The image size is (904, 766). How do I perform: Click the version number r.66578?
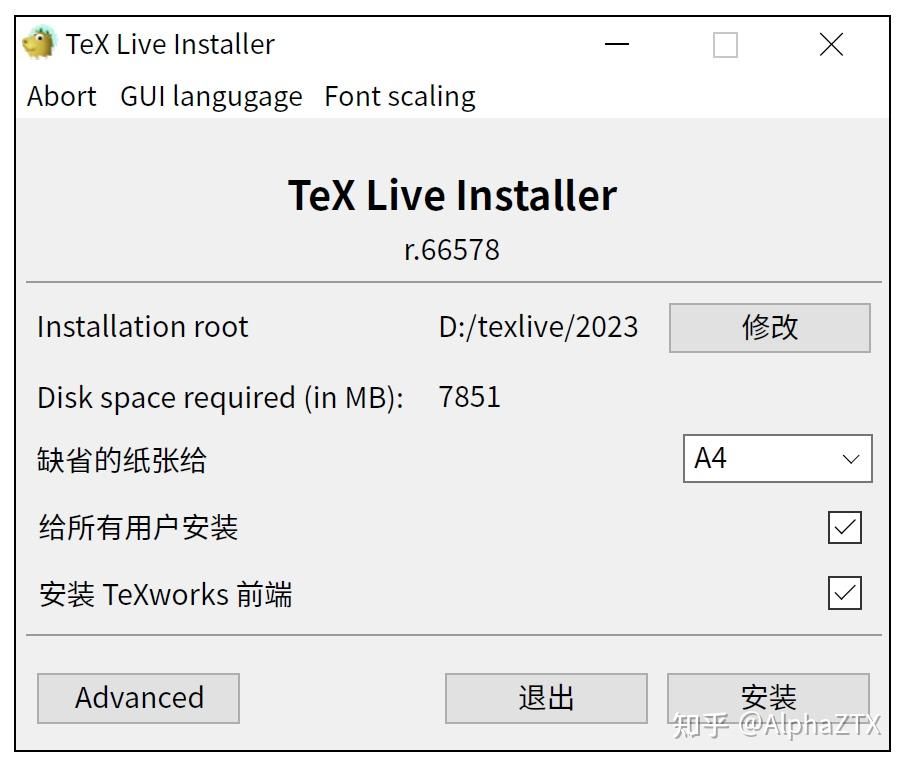(453, 249)
